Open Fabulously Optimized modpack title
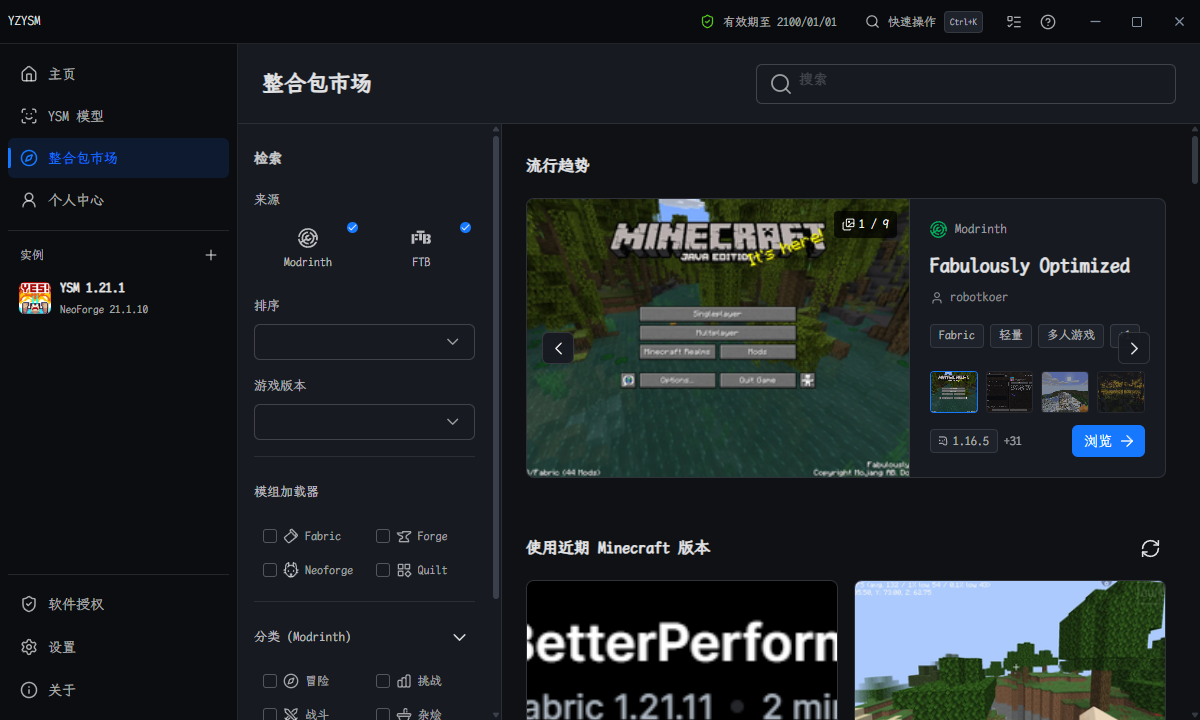 (x=1029, y=265)
